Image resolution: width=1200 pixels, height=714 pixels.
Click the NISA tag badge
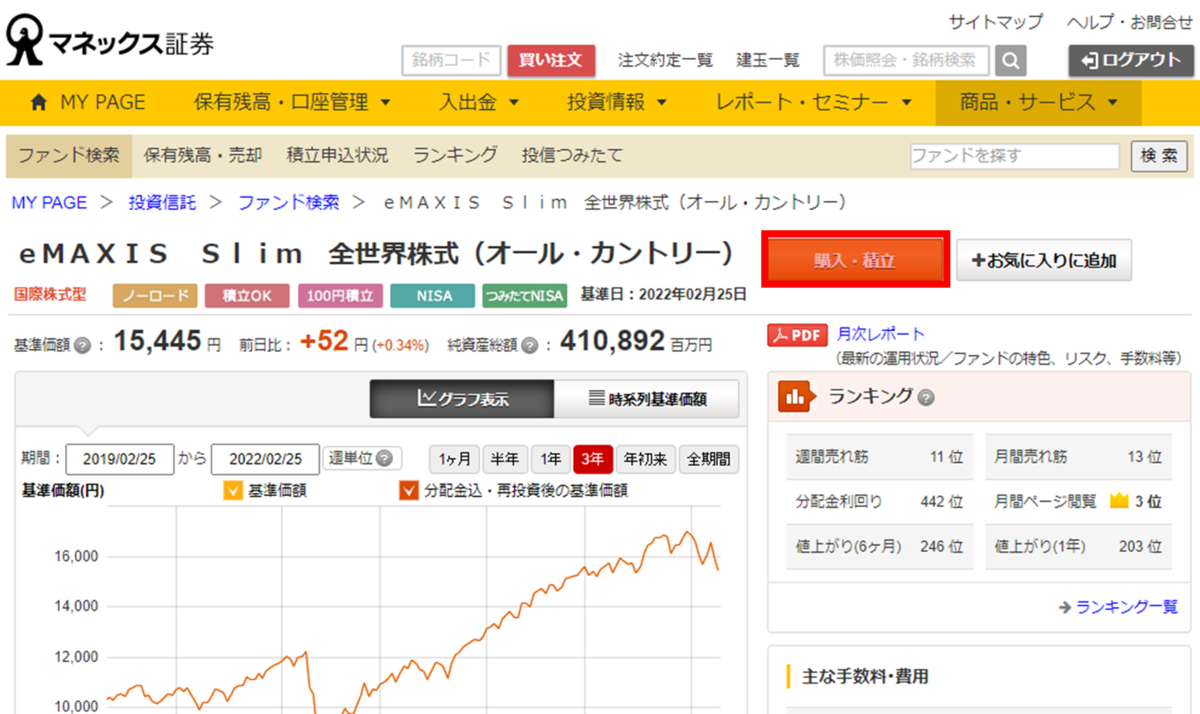pyautogui.click(x=433, y=296)
